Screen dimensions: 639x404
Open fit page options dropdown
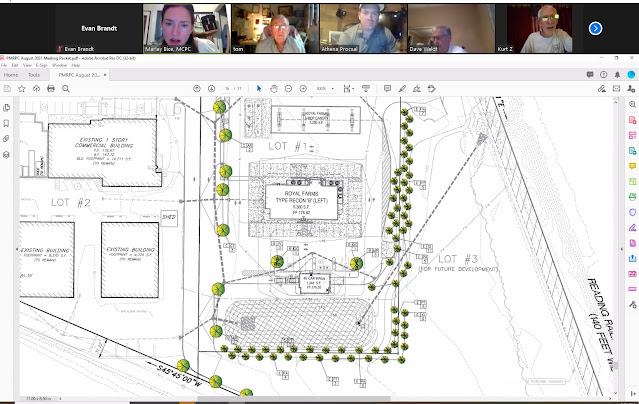tap(348, 88)
